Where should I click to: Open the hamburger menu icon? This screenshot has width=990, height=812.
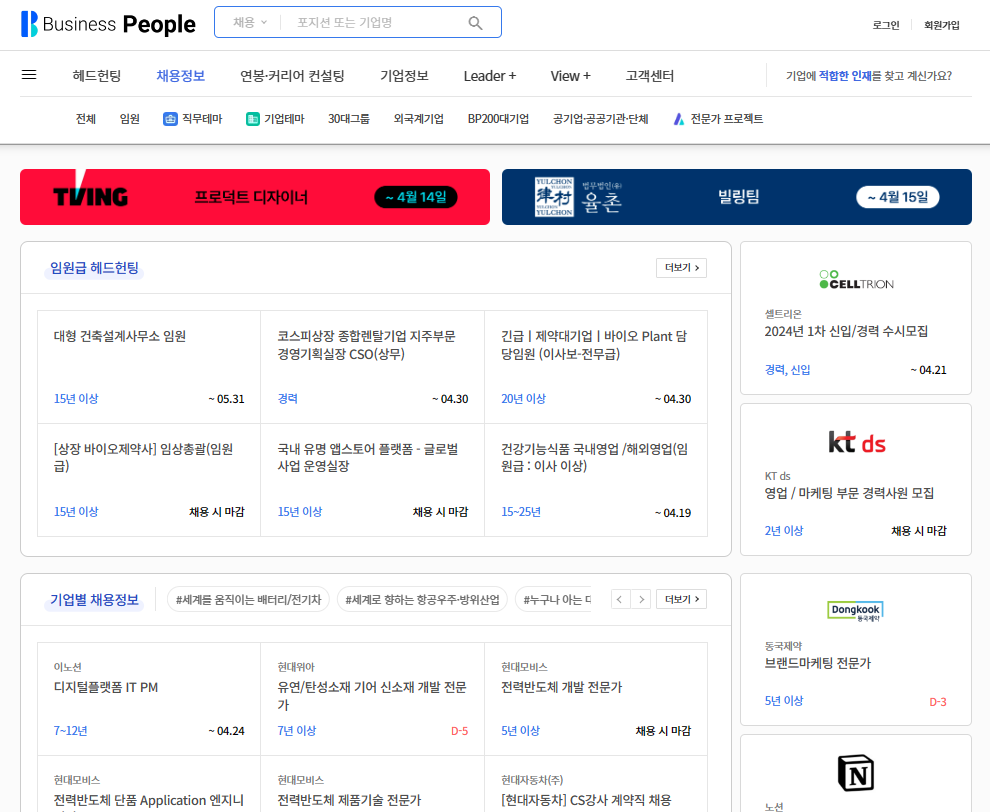point(29,75)
